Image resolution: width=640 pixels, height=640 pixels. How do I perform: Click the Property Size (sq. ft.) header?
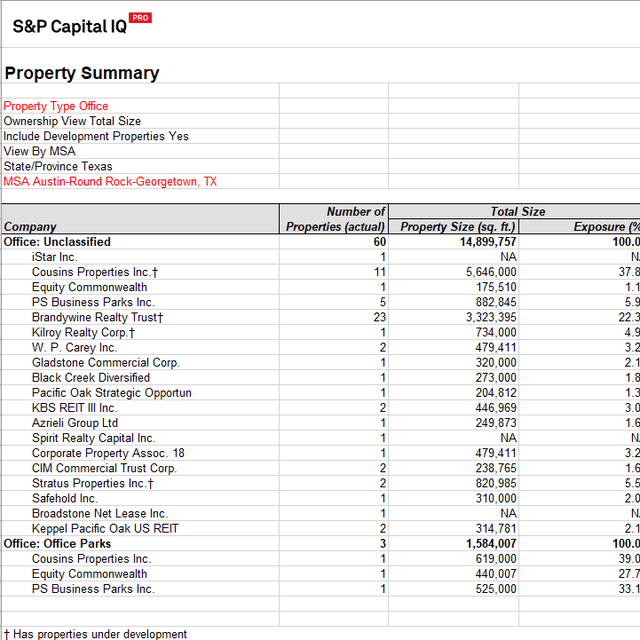tap(454, 227)
